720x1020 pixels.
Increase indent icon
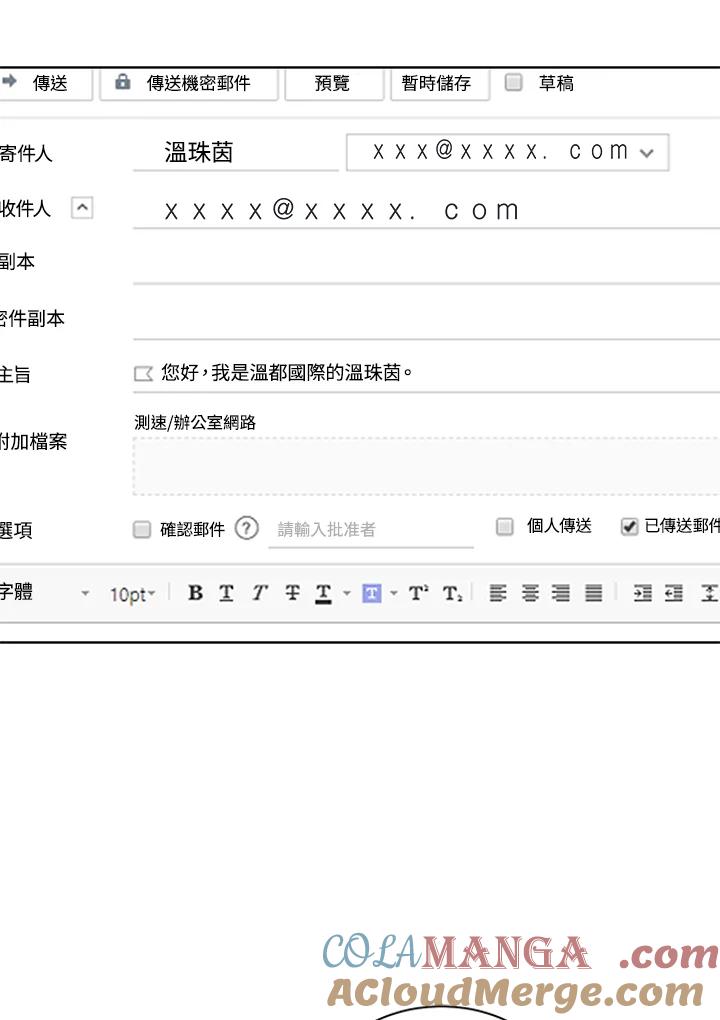[643, 593]
